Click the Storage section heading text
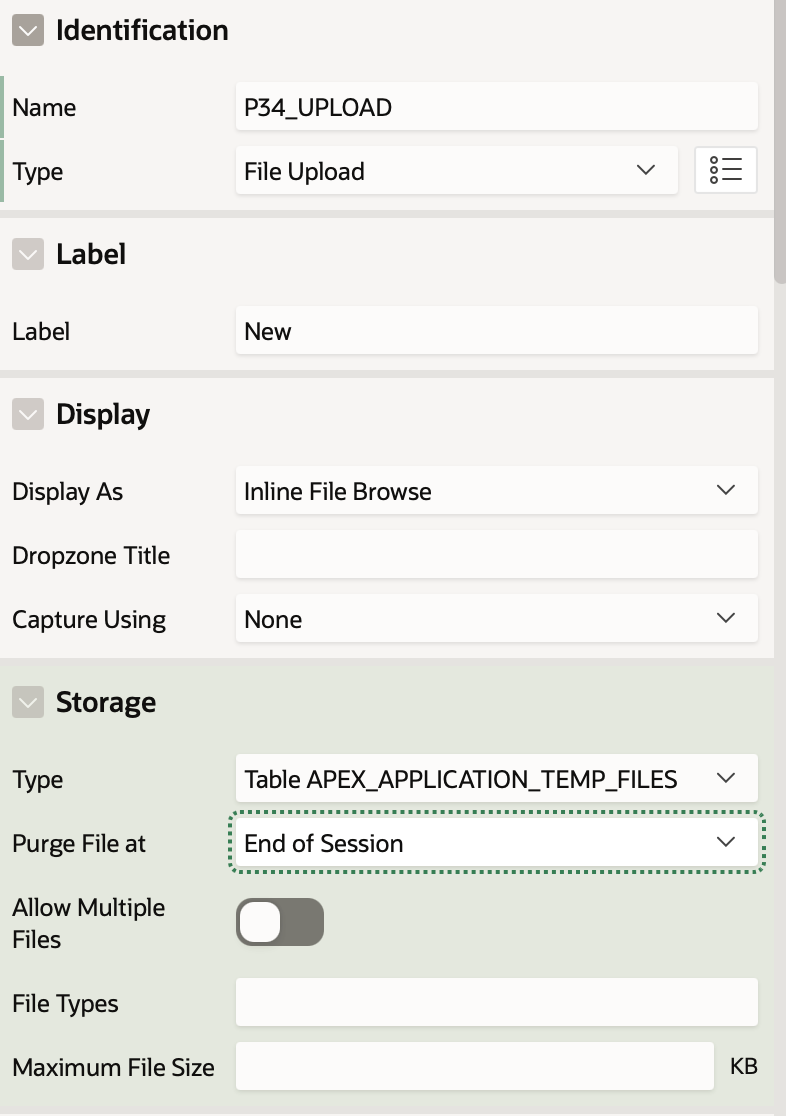This screenshot has width=786, height=1116. [106, 702]
